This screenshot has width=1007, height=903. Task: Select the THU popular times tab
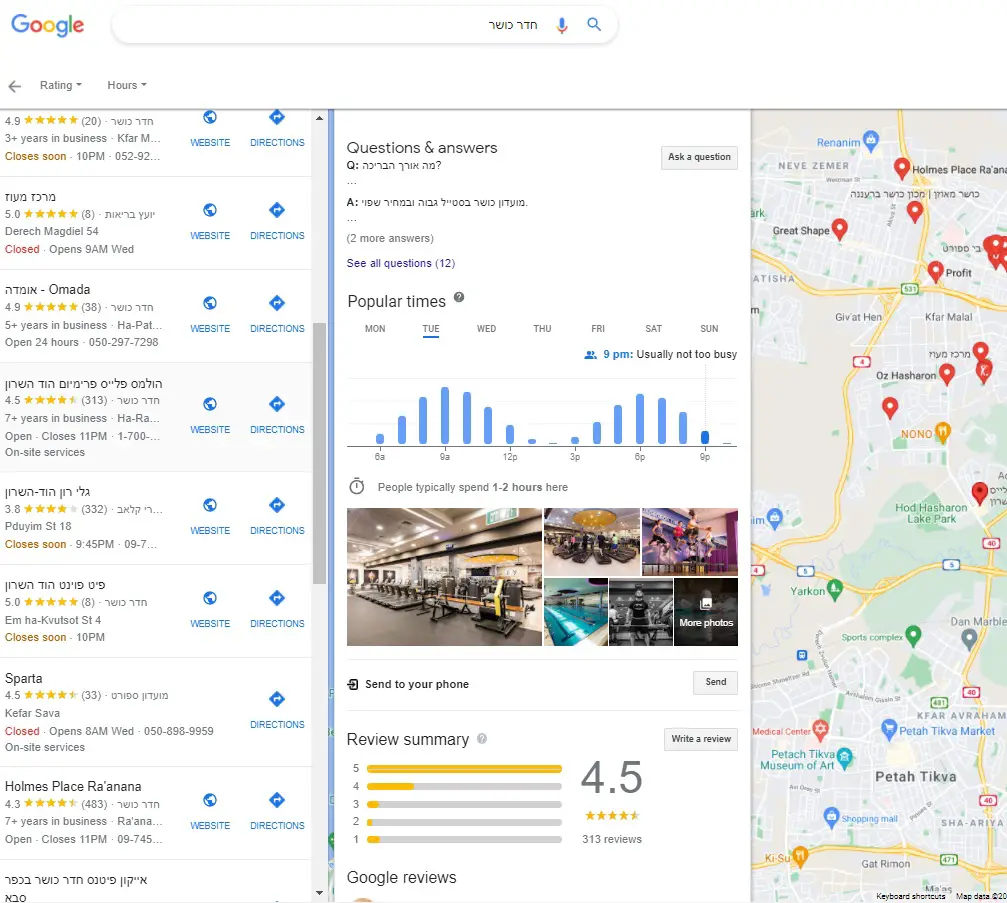click(x=542, y=329)
